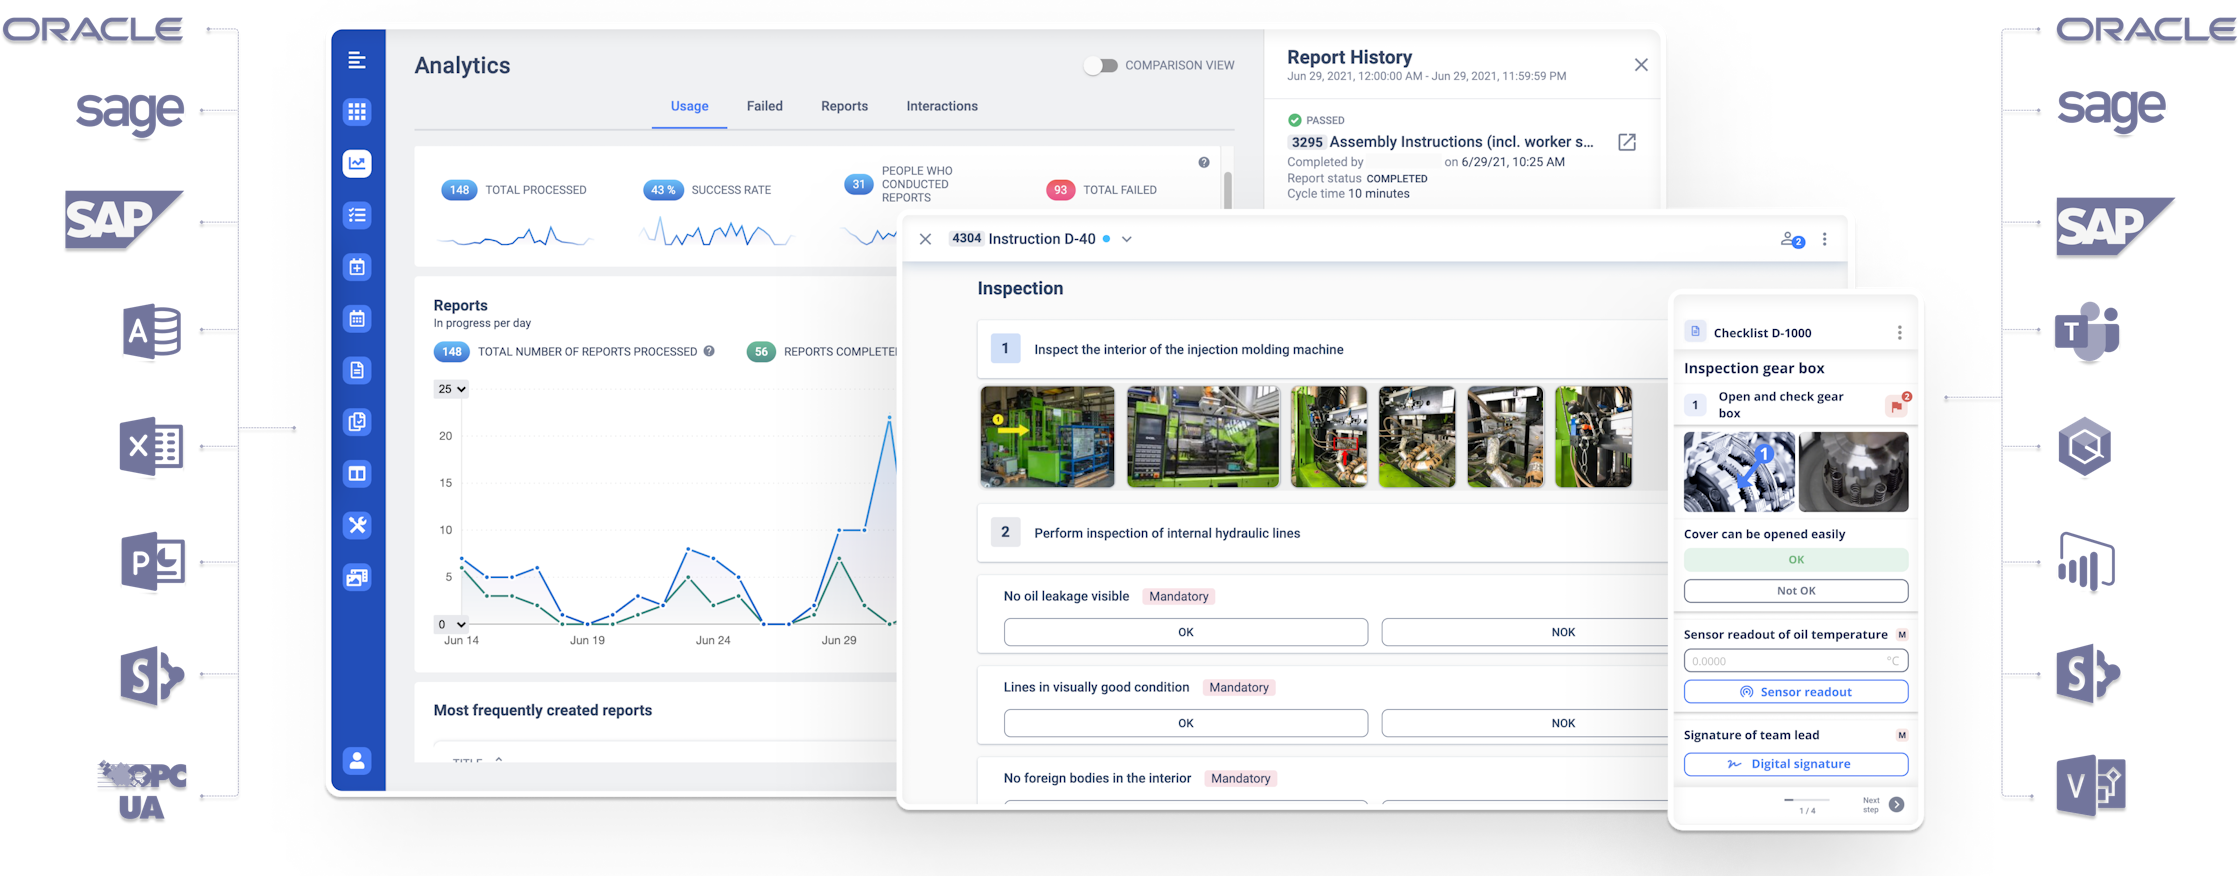Select the Analytics chart icon in the sidebar
The height and width of the screenshot is (876, 2240).
coord(357,163)
